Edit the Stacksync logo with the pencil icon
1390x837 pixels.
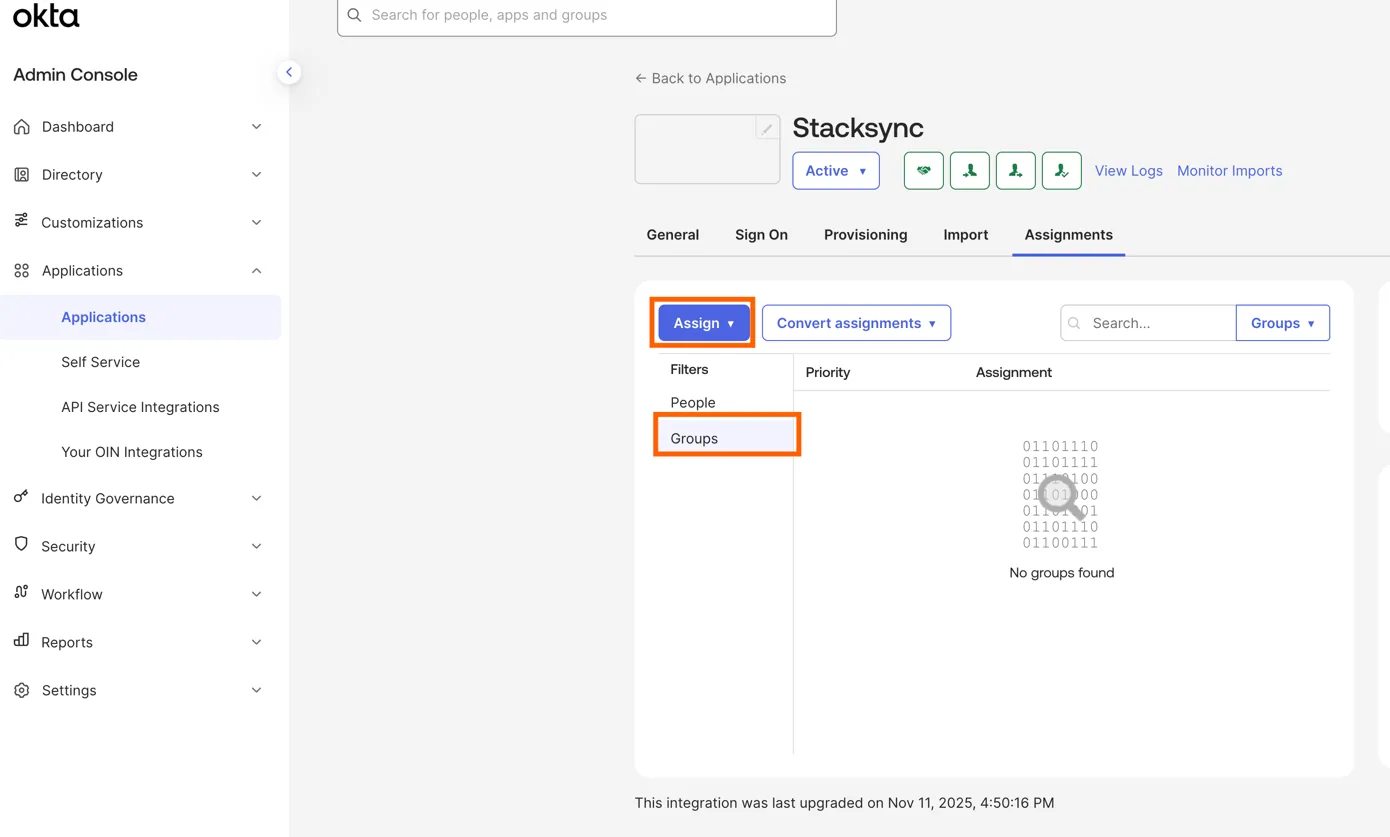767,129
